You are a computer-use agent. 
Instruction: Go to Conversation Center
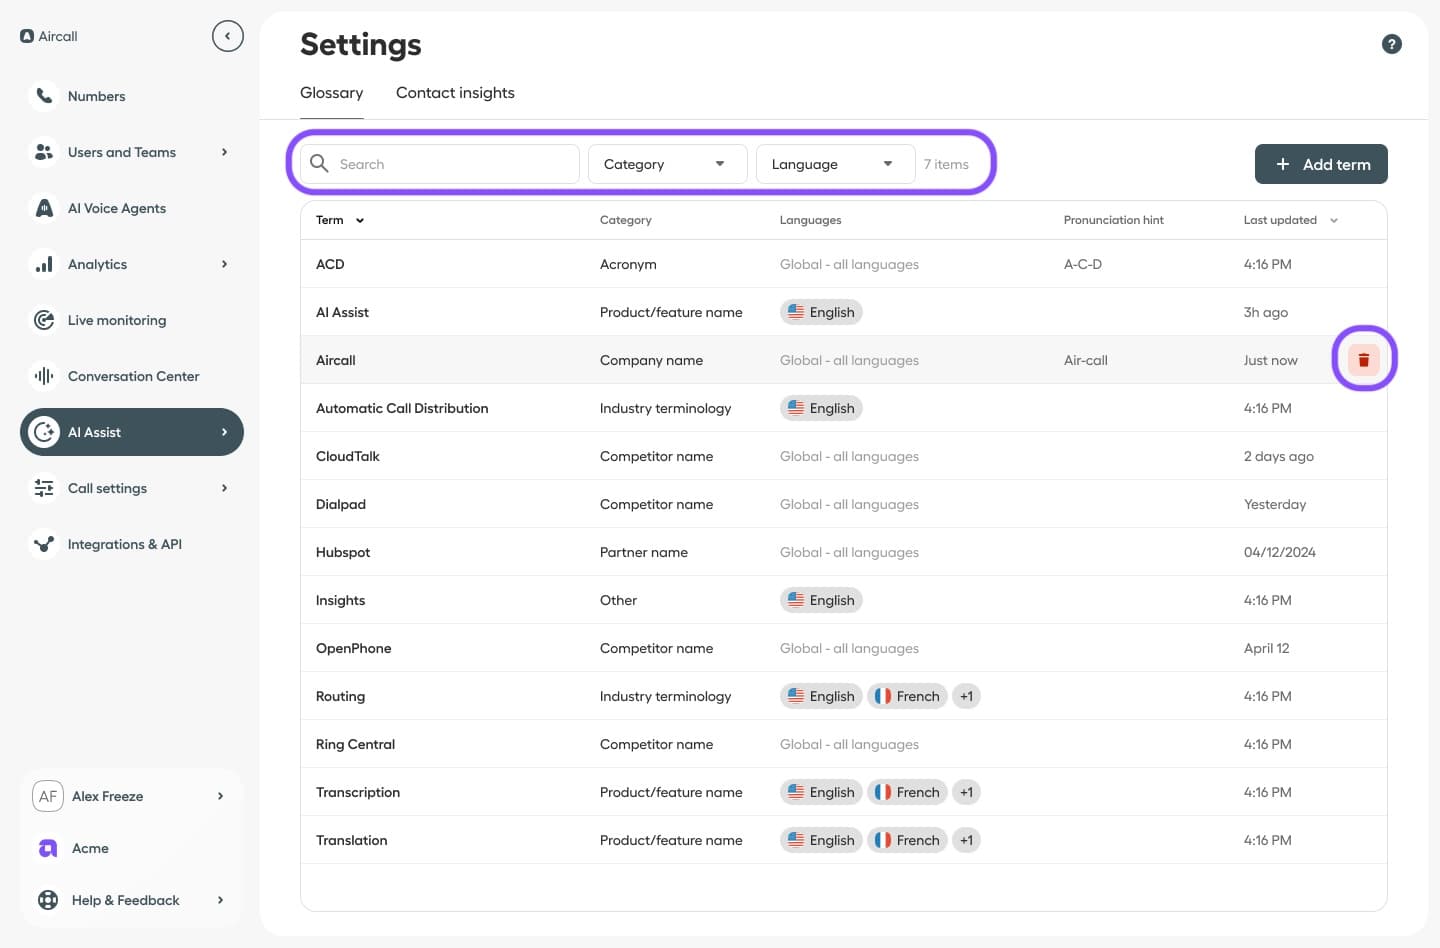pyautogui.click(x=133, y=376)
